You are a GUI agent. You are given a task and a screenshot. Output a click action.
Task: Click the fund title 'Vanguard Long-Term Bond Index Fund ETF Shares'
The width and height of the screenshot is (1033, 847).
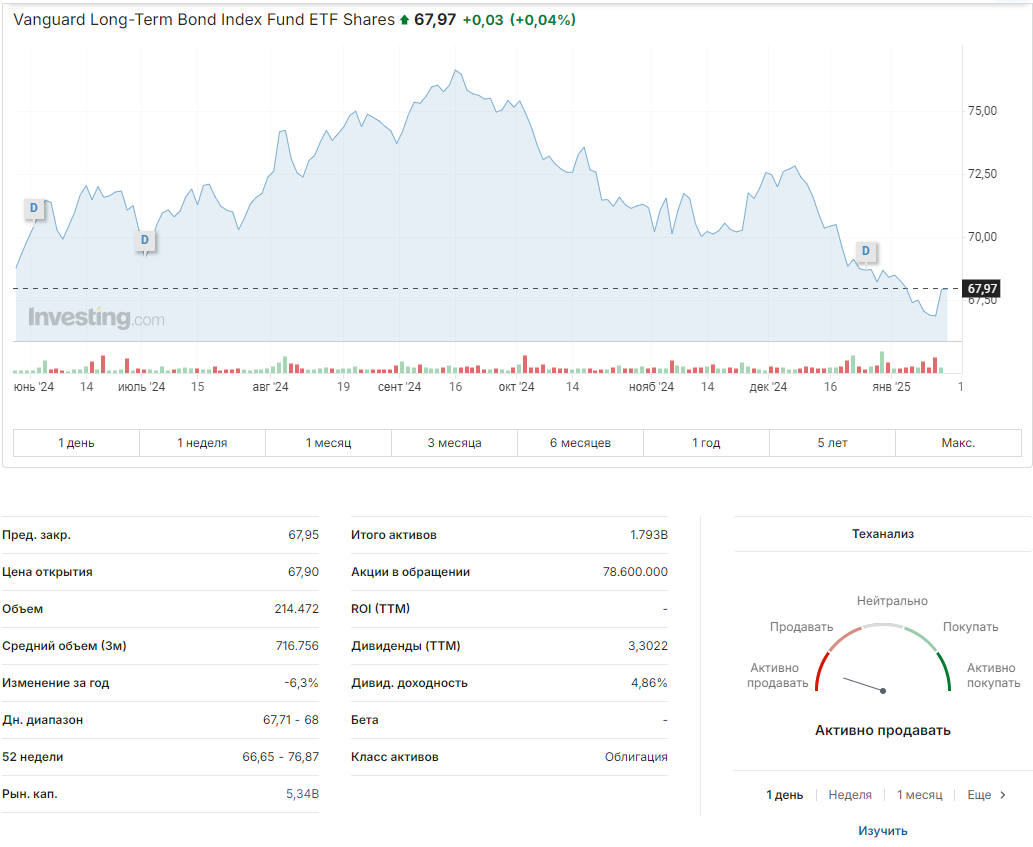[x=204, y=20]
